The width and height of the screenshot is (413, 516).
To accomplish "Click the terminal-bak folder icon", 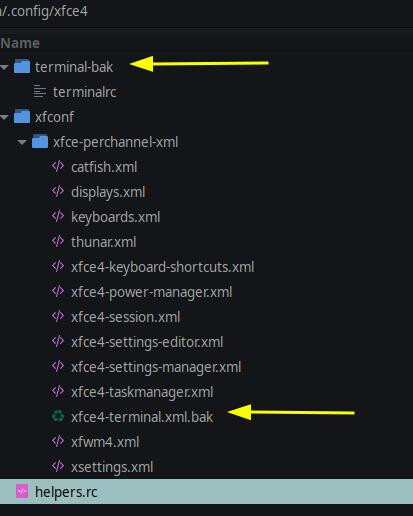I will (x=22, y=66).
